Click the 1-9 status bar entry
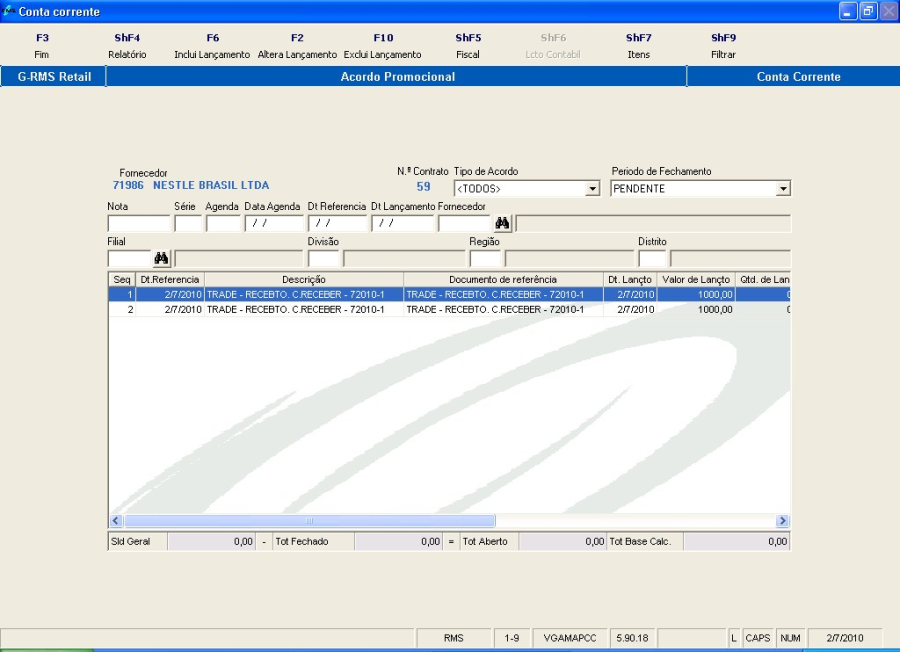Screen dimensions: 900x652 pyautogui.click(x=512, y=638)
